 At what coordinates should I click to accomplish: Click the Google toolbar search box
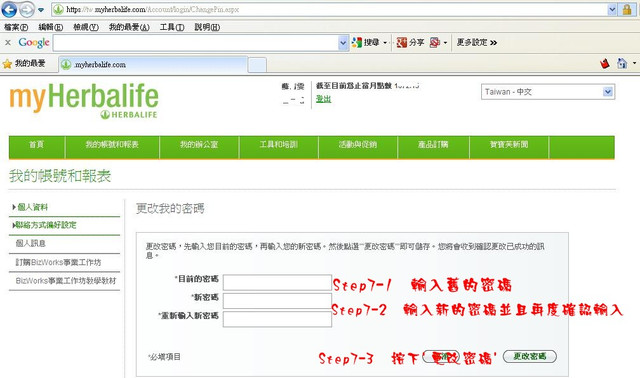pos(196,43)
